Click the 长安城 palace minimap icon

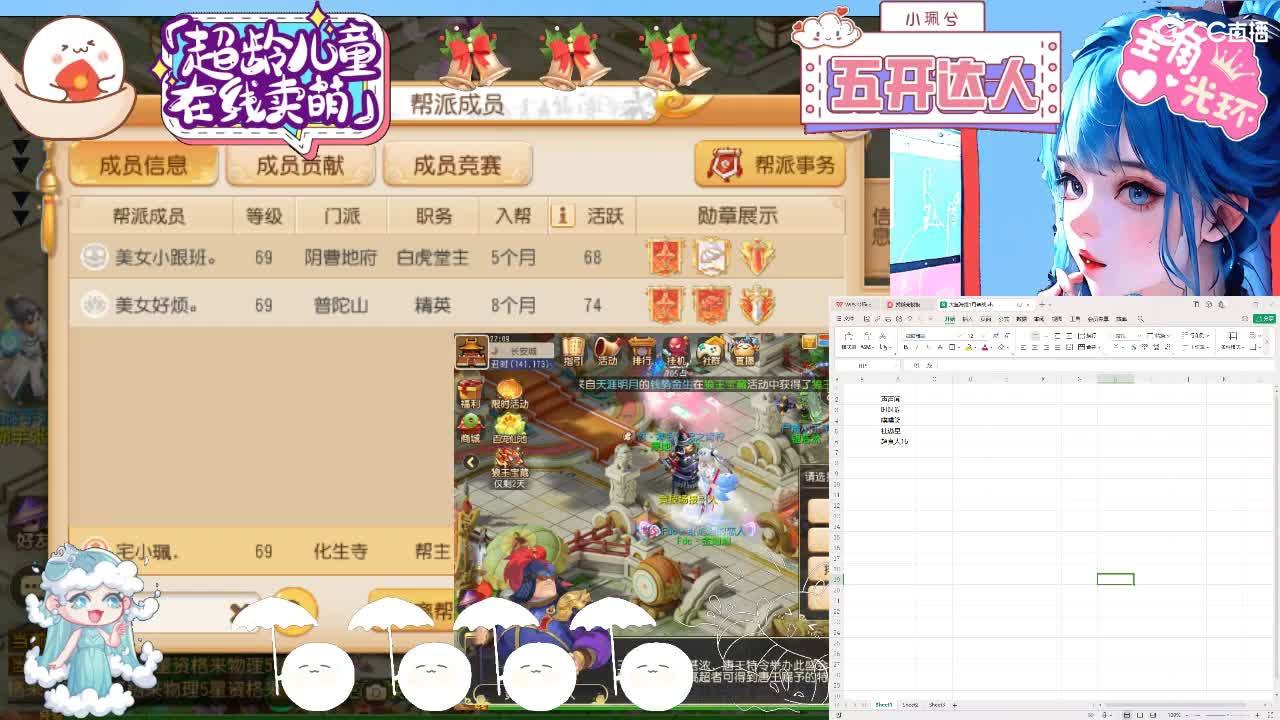point(472,351)
